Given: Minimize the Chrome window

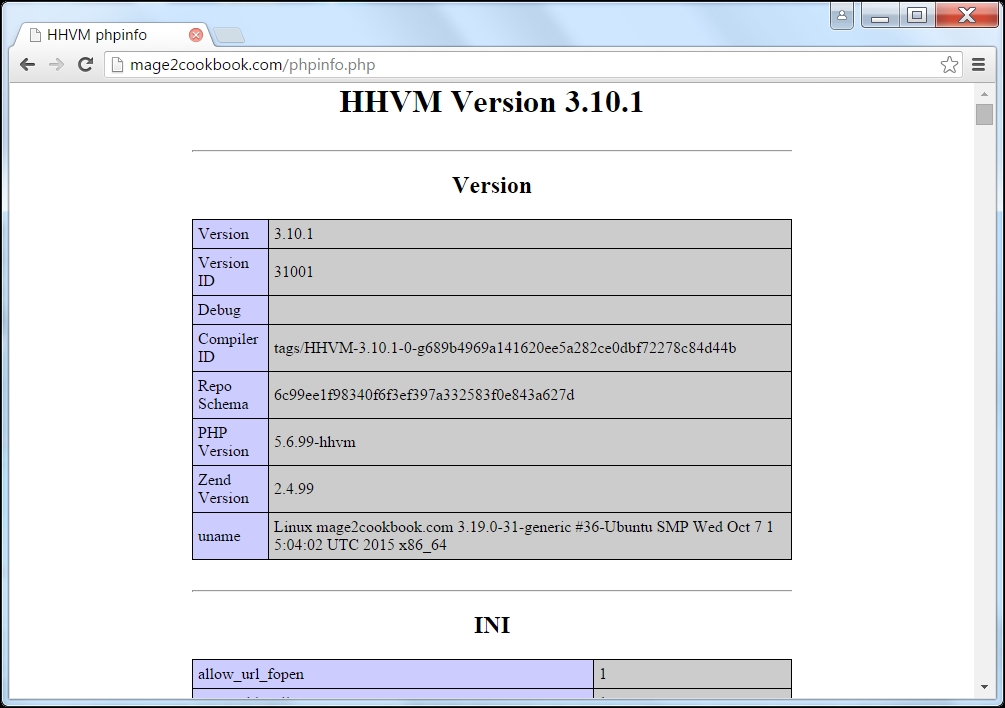Looking at the screenshot, I should pos(880,15).
